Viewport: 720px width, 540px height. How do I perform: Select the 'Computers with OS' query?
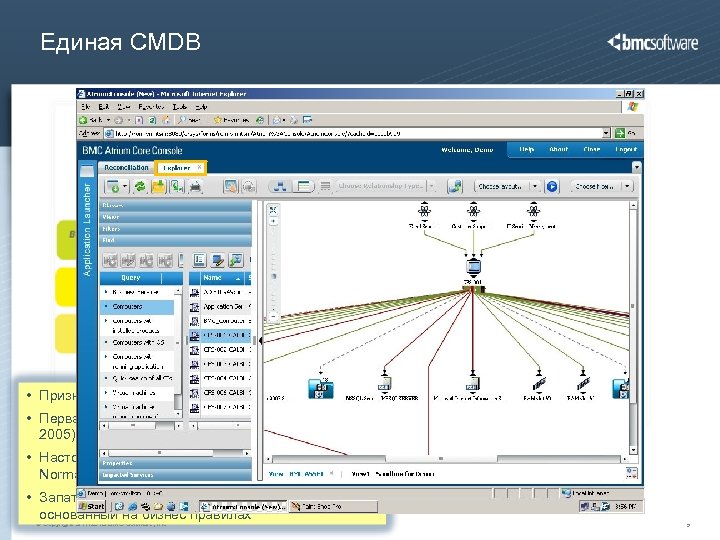pos(137,343)
